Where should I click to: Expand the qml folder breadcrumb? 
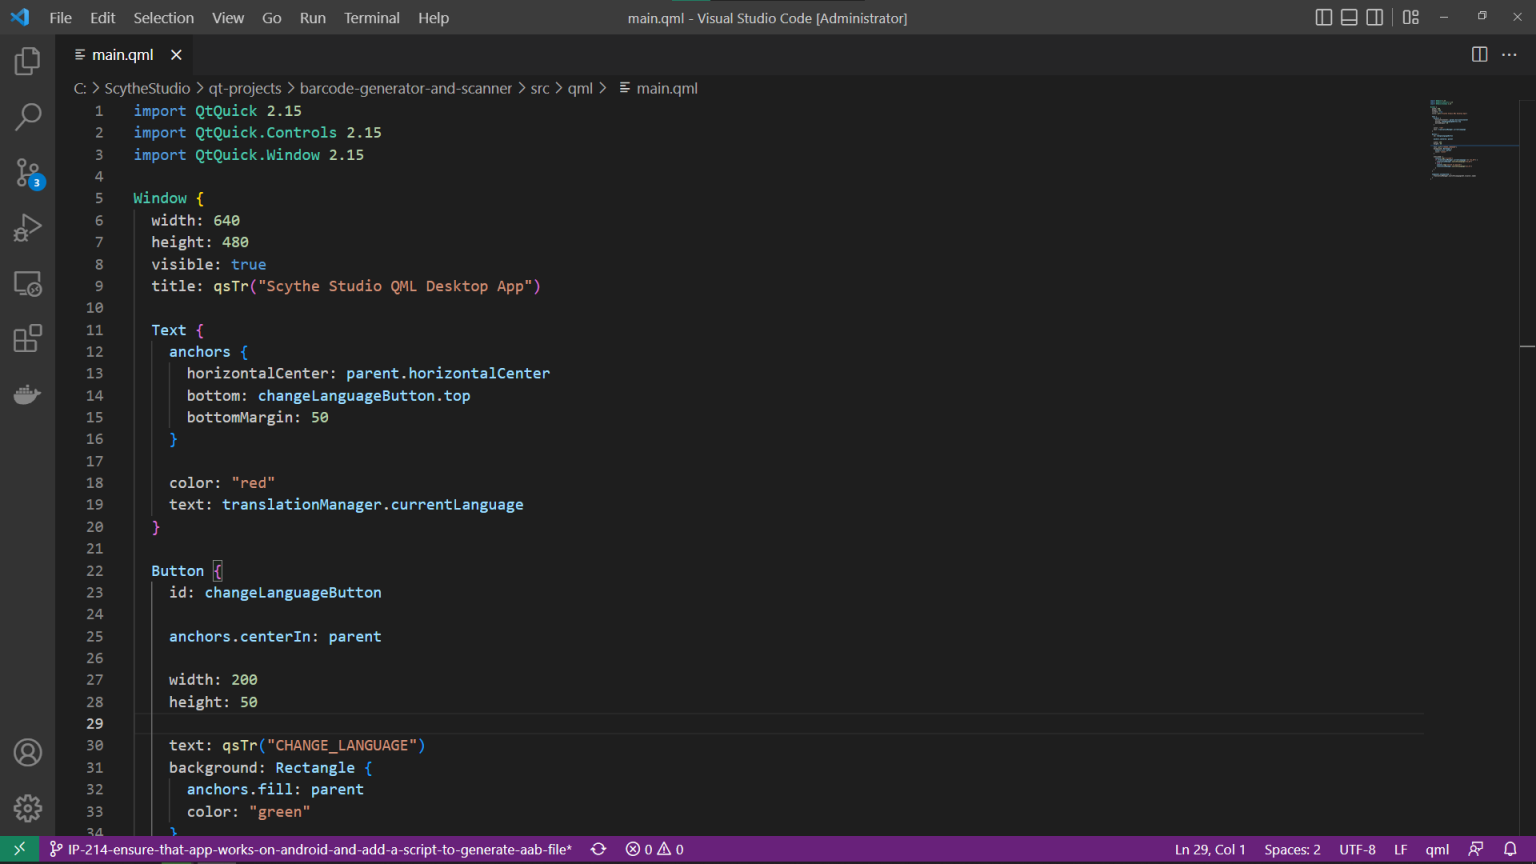(x=580, y=88)
